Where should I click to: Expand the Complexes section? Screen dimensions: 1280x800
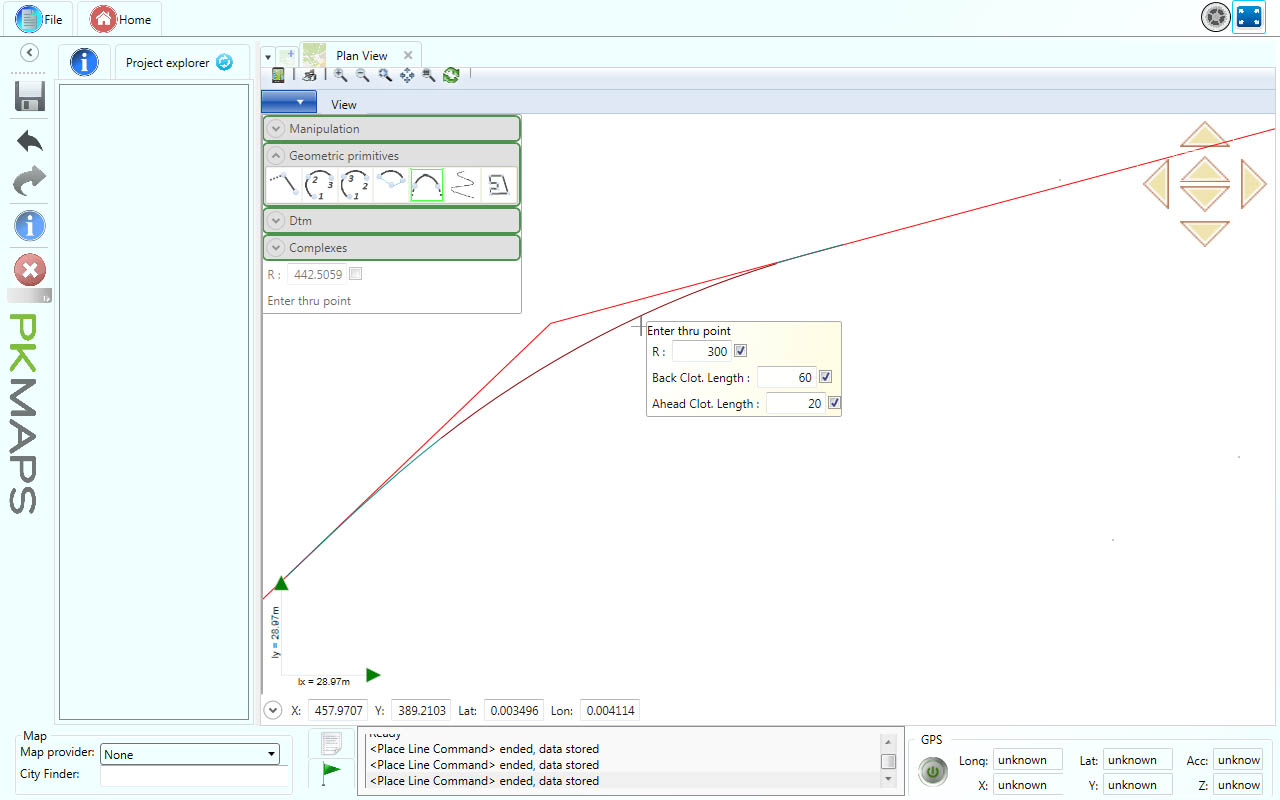click(x=392, y=248)
